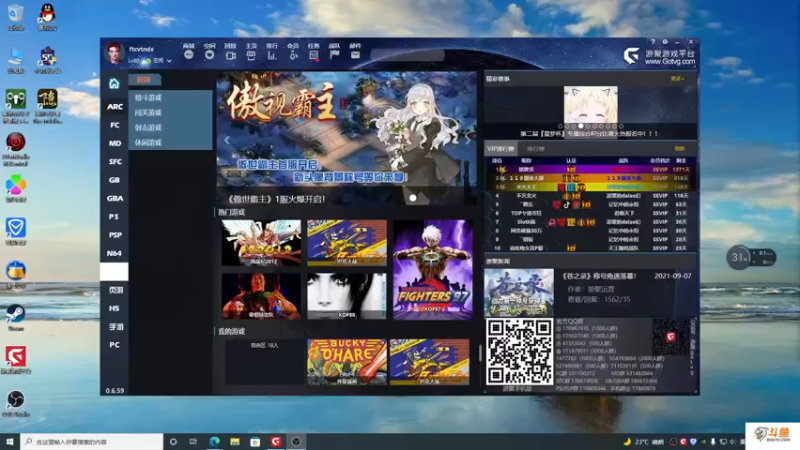Image resolution: width=800 pixels, height=450 pixels.
Task: Open the 主页 homepage icon in toolbar
Action: pos(251,55)
